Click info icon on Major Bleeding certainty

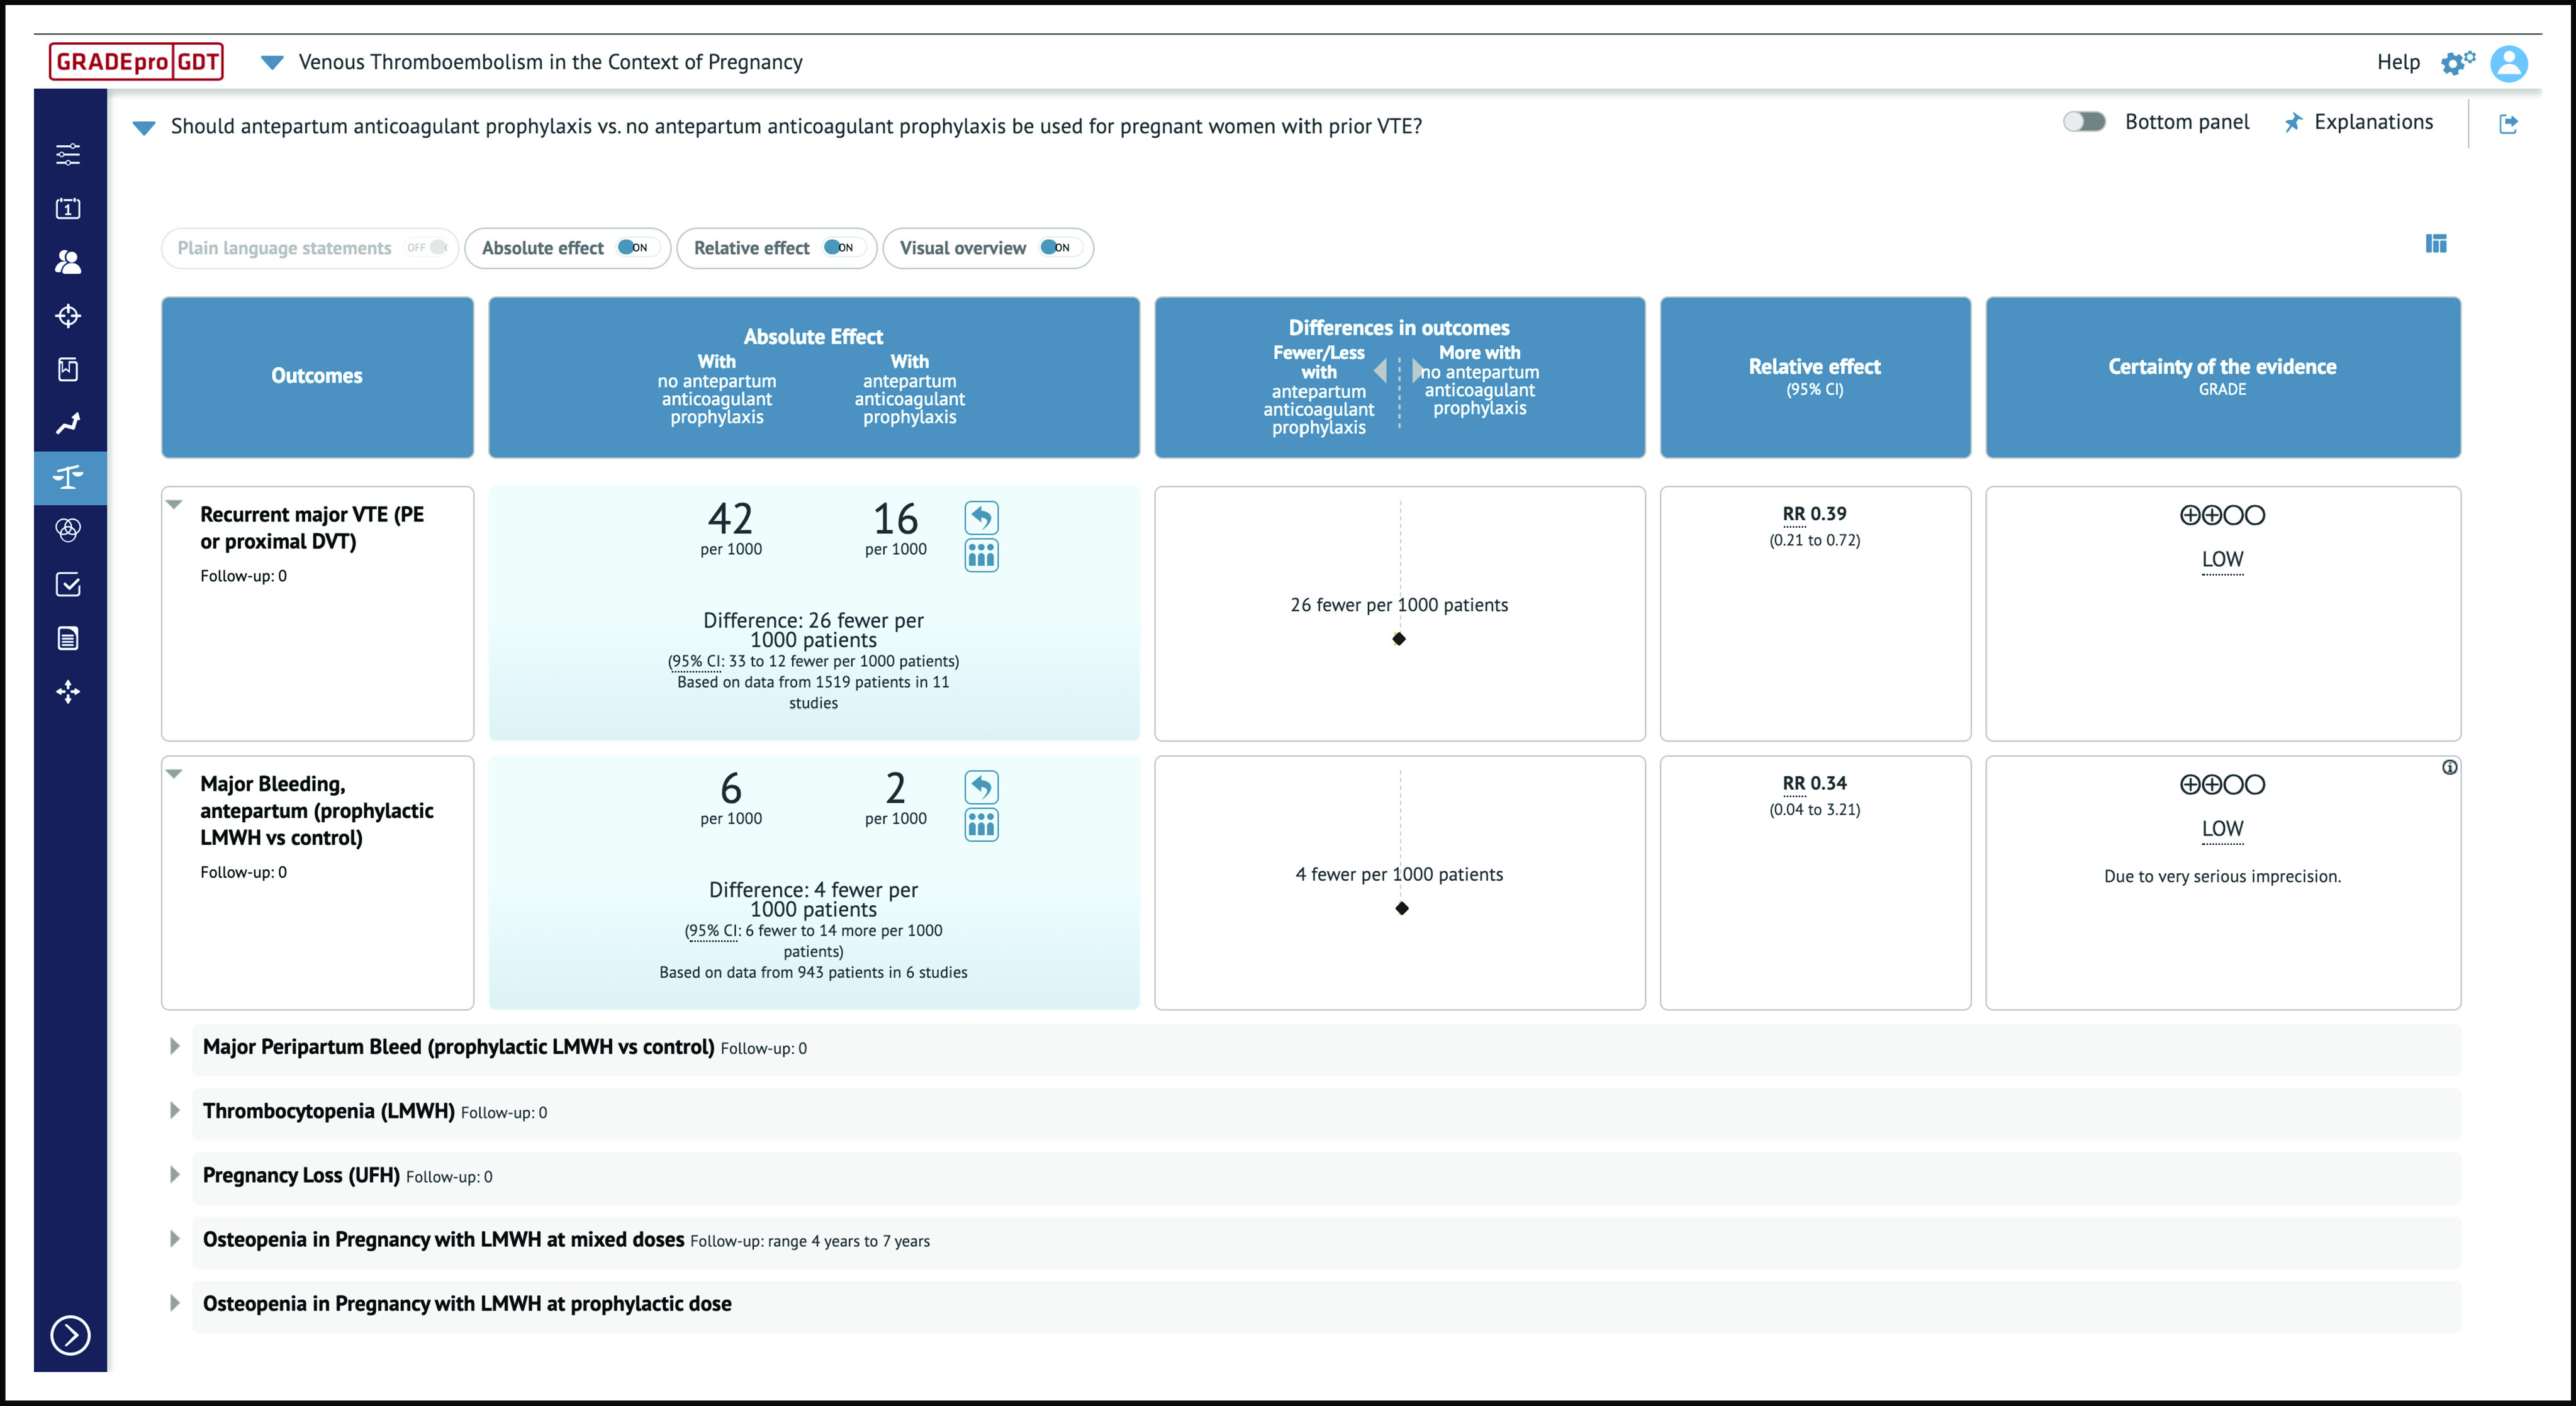click(x=2449, y=767)
